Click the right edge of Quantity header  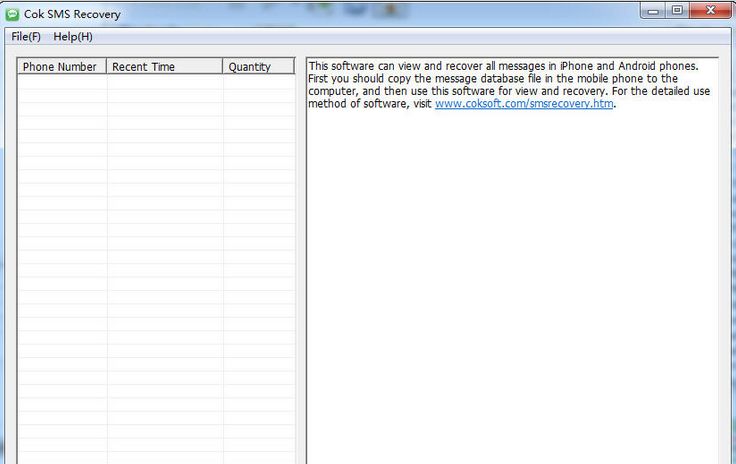[294, 67]
